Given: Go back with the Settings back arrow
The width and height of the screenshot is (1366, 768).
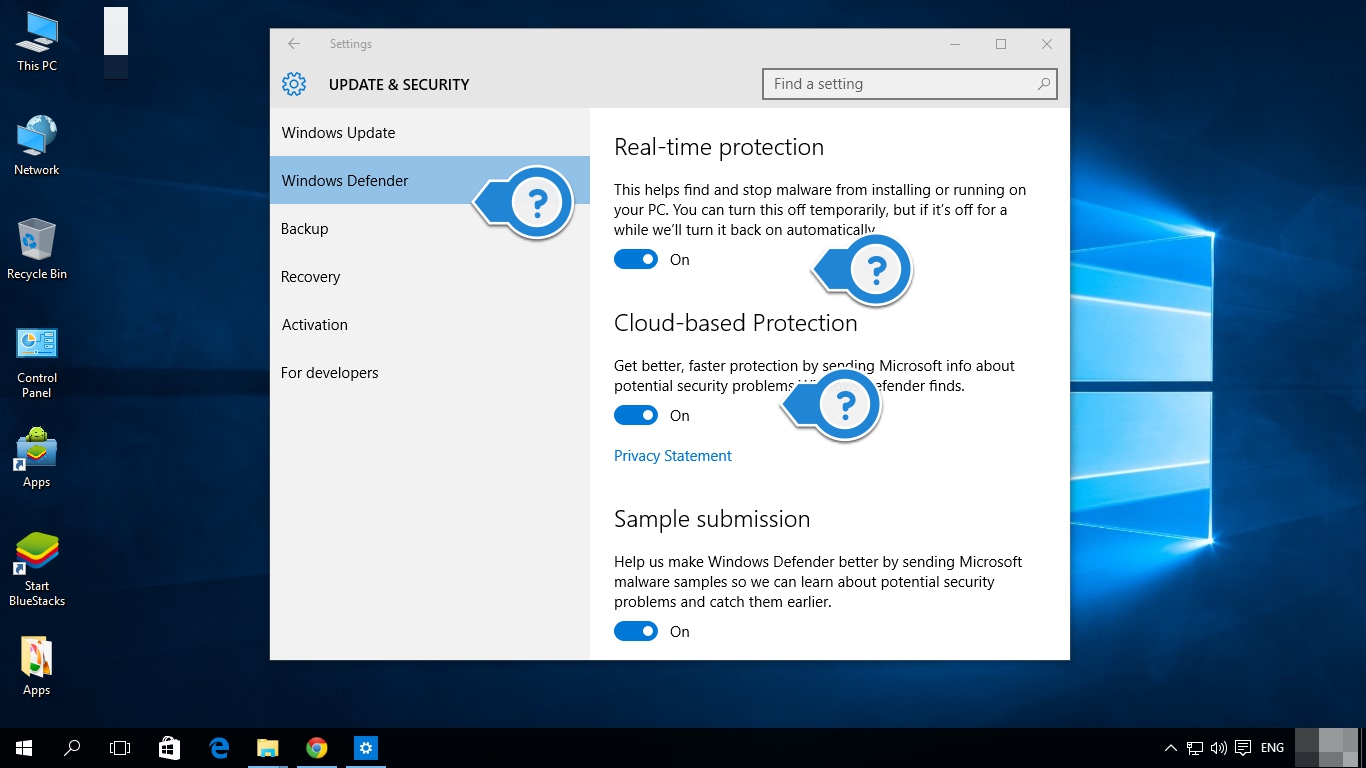Looking at the screenshot, I should [x=294, y=44].
